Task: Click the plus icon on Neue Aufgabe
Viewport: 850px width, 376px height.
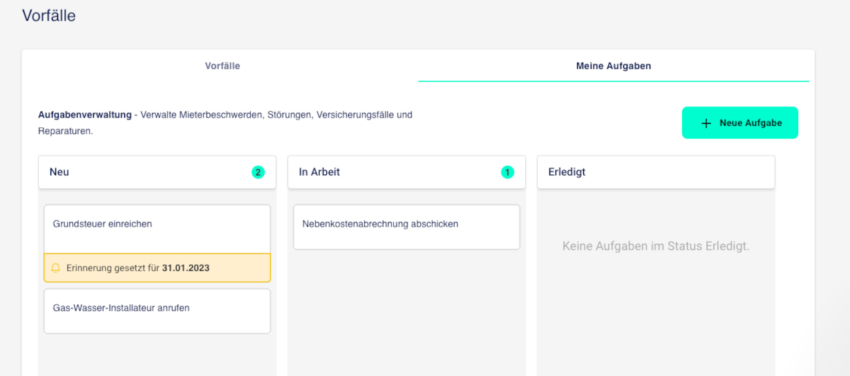Action: [706, 124]
